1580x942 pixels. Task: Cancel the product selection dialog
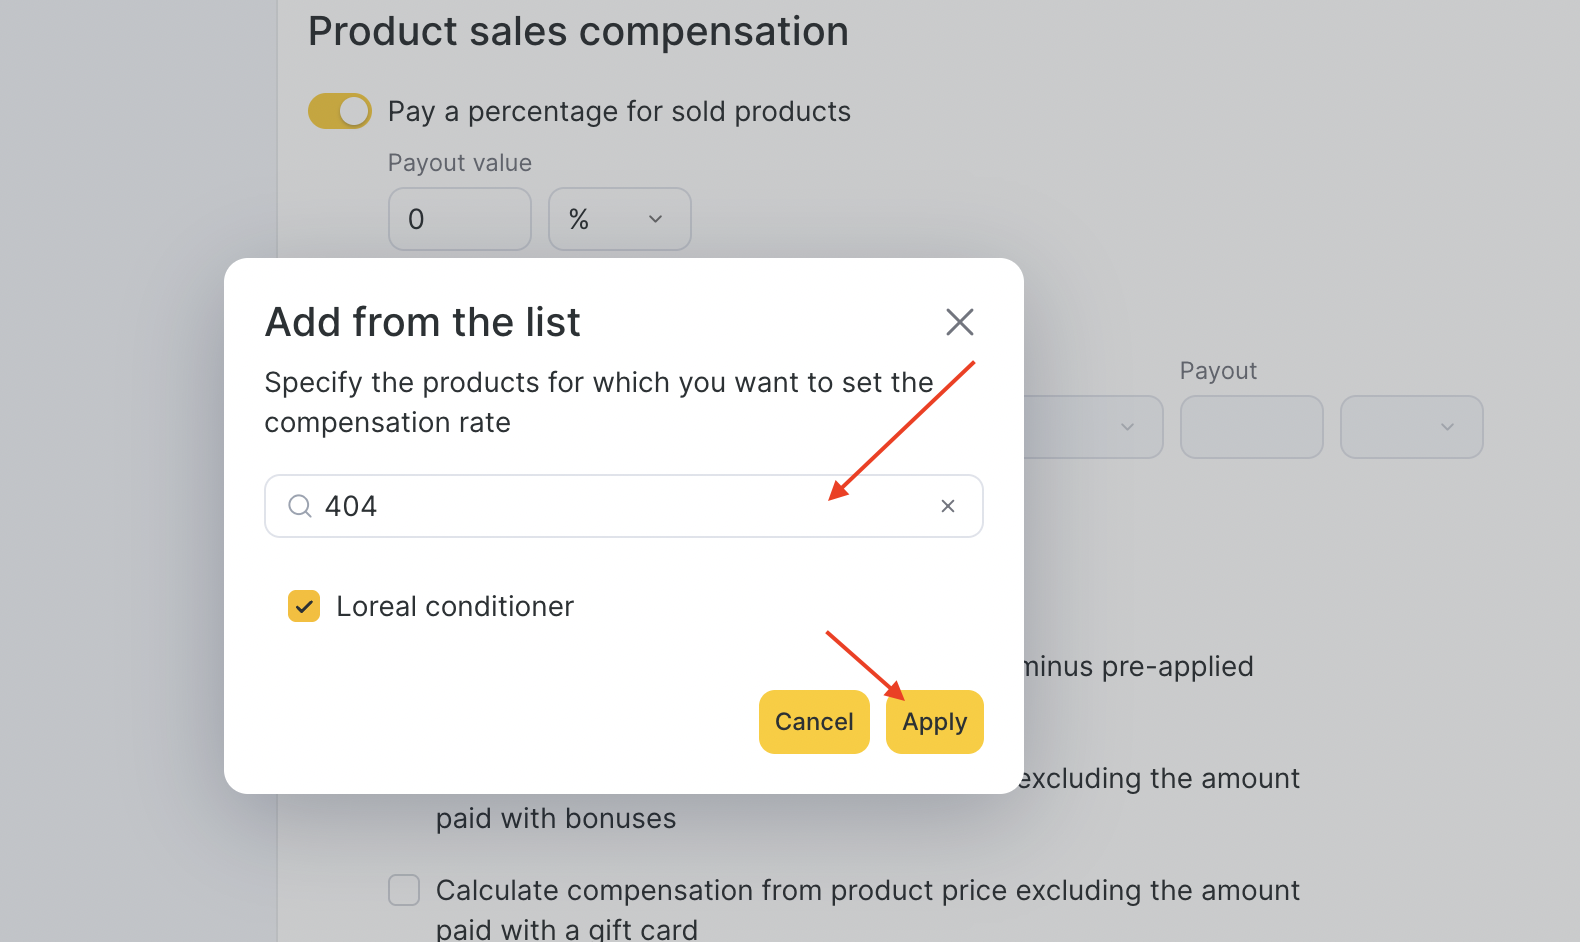pyautogui.click(x=814, y=722)
